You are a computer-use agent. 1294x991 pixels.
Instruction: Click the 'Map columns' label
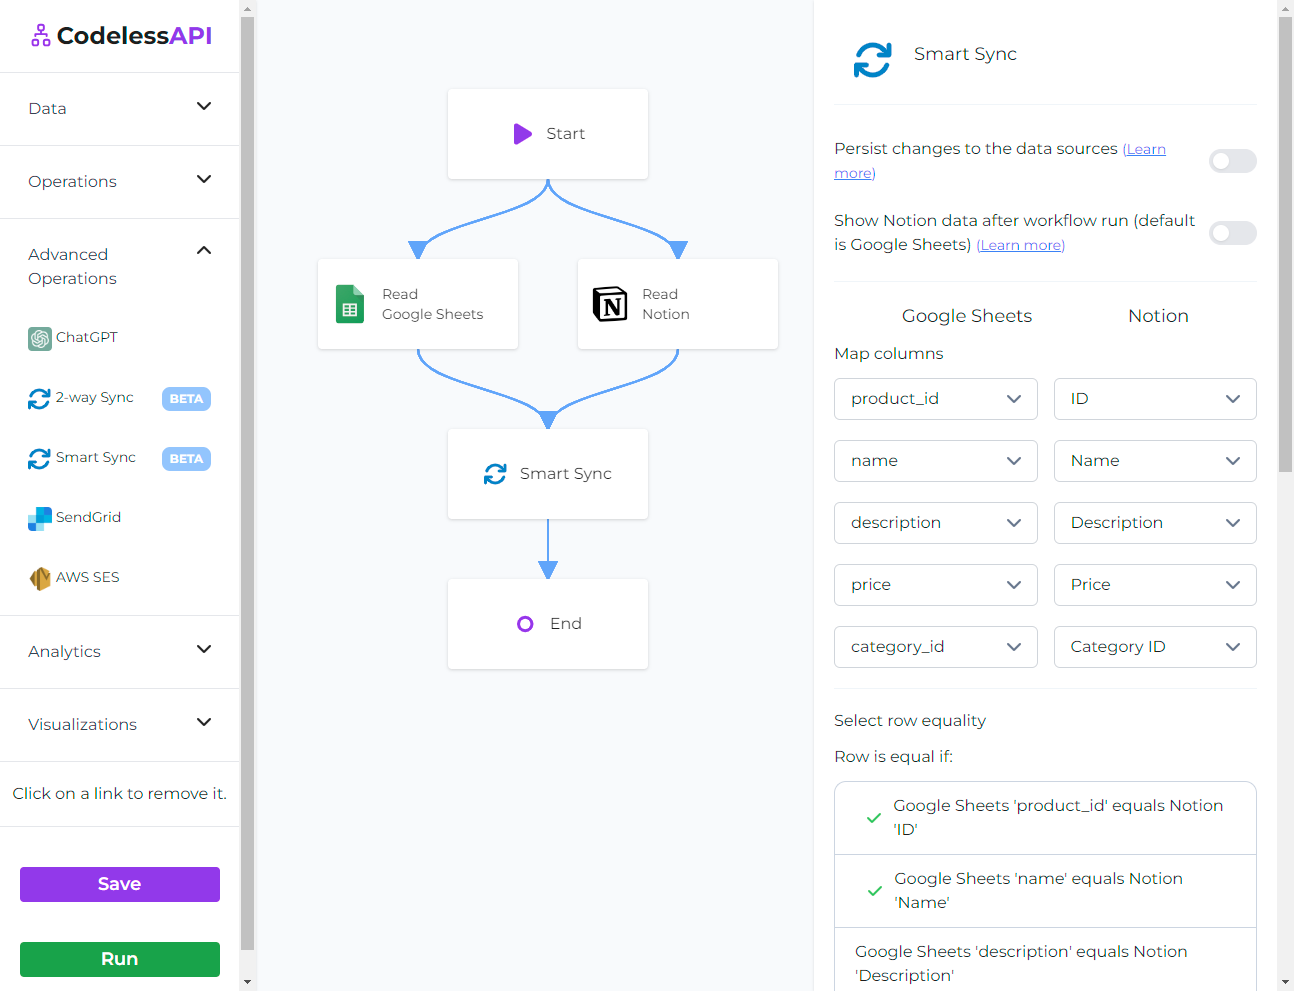pyautogui.click(x=889, y=354)
